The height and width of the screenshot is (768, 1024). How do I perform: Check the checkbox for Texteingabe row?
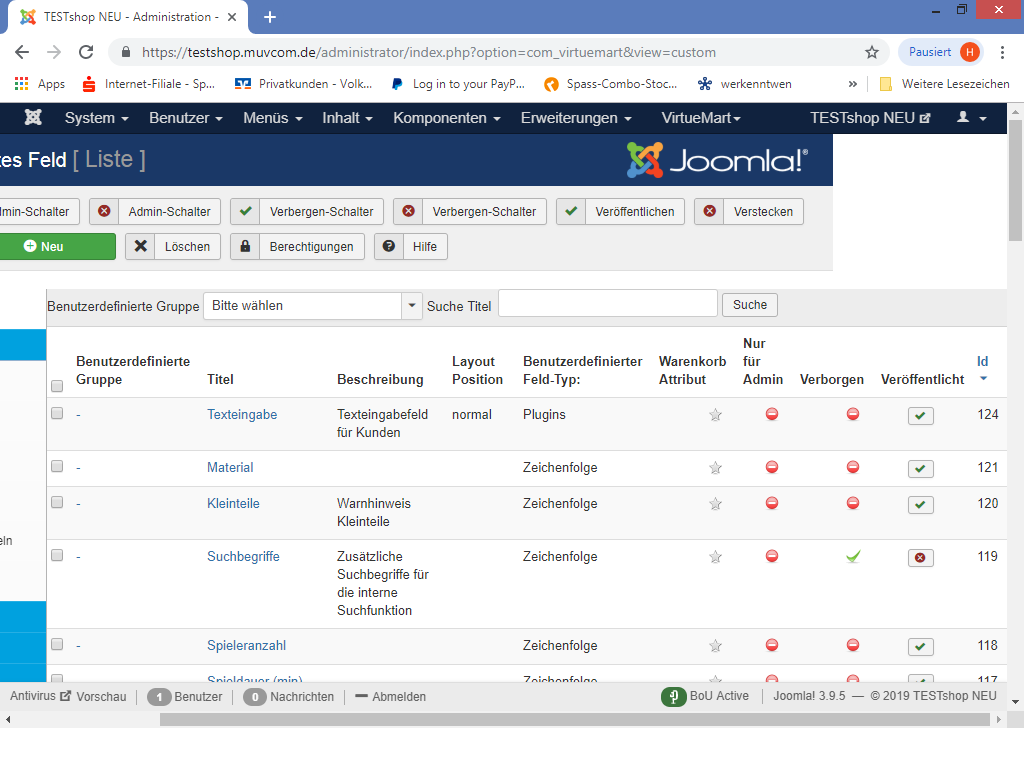click(57, 413)
